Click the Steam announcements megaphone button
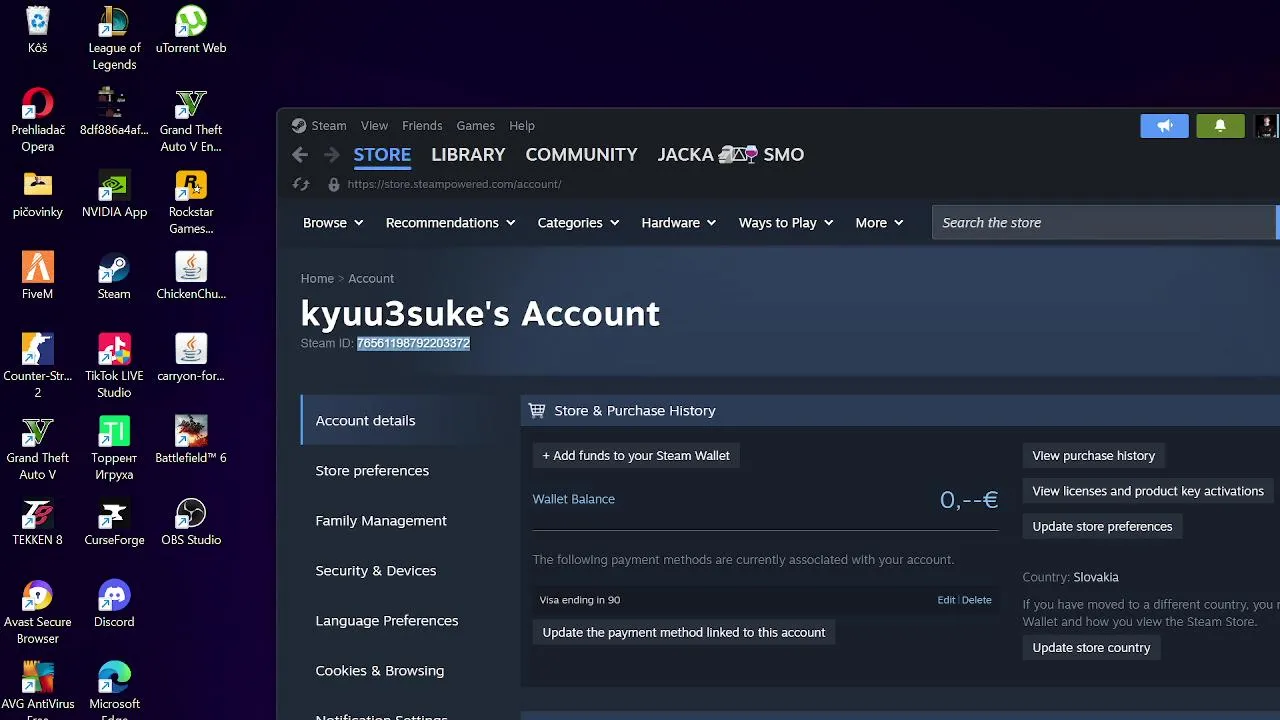The image size is (1280, 720). 1164,126
